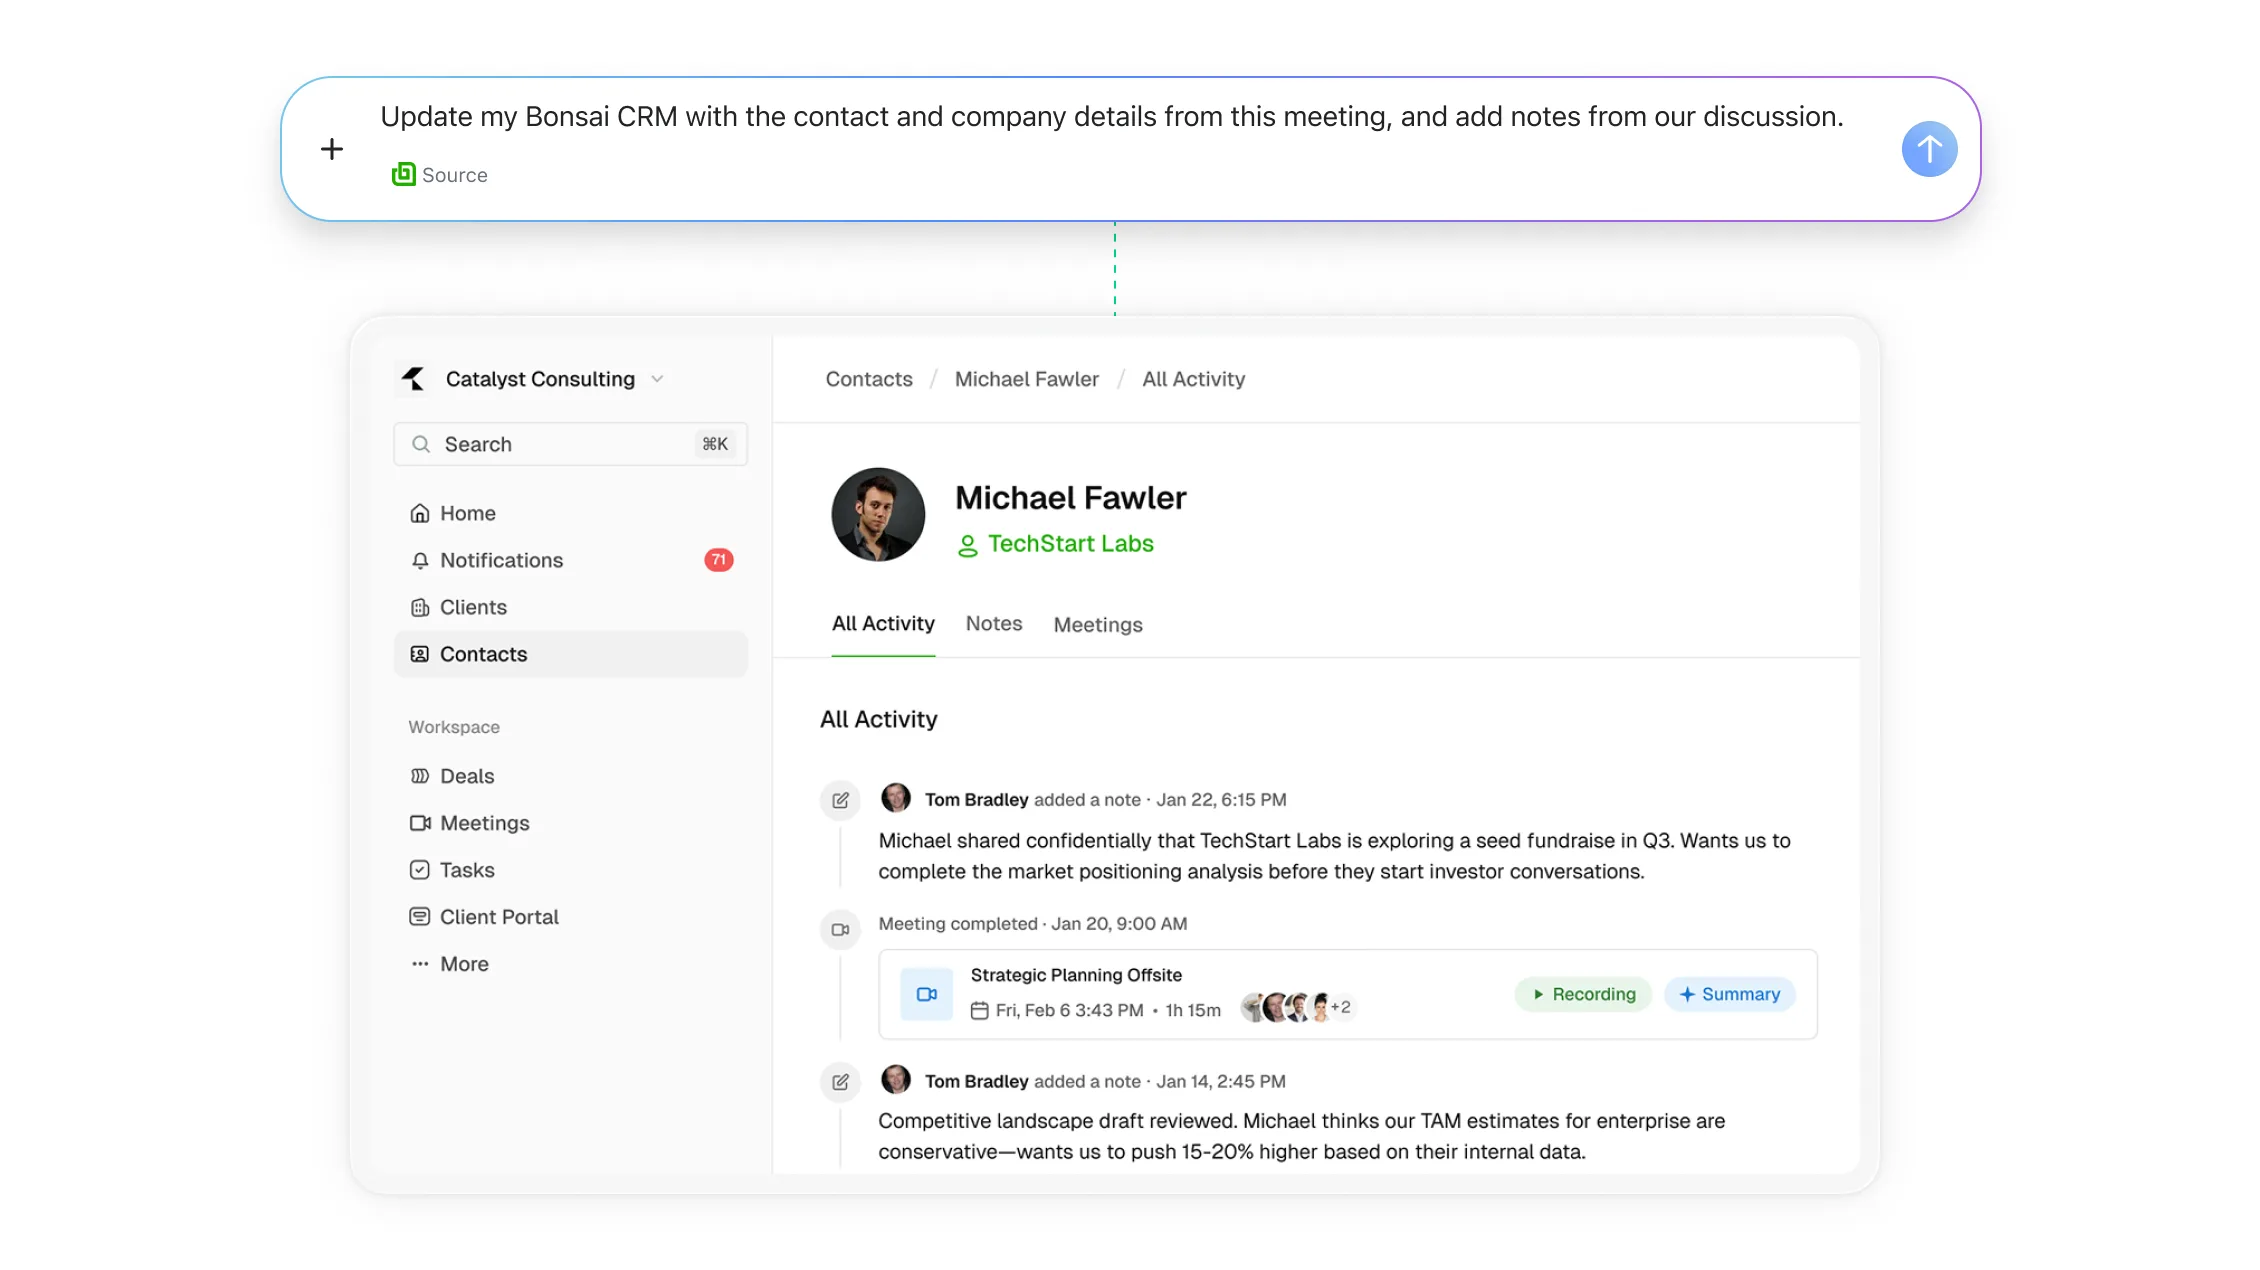Open Home from the sidebar
The image size is (2260, 1270).
(x=570, y=513)
